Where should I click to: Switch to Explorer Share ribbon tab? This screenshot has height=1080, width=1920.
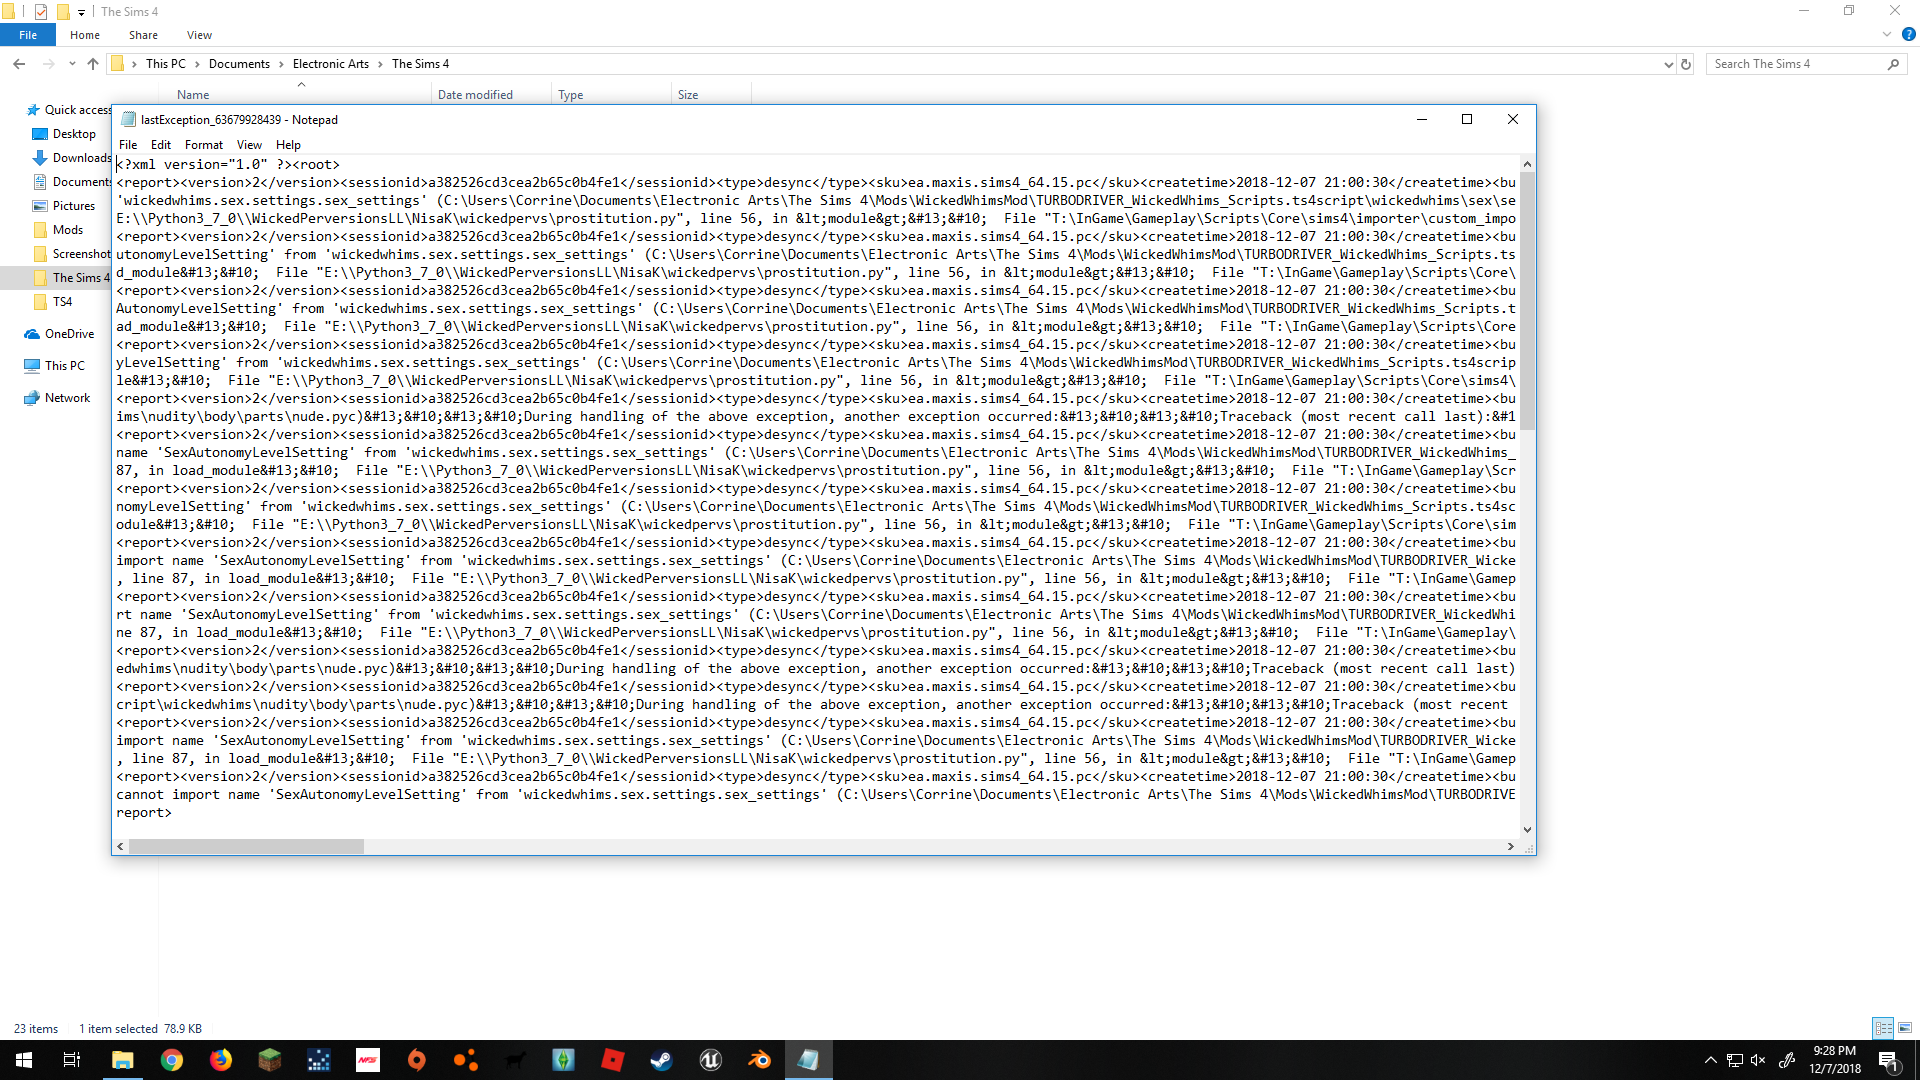143,35
